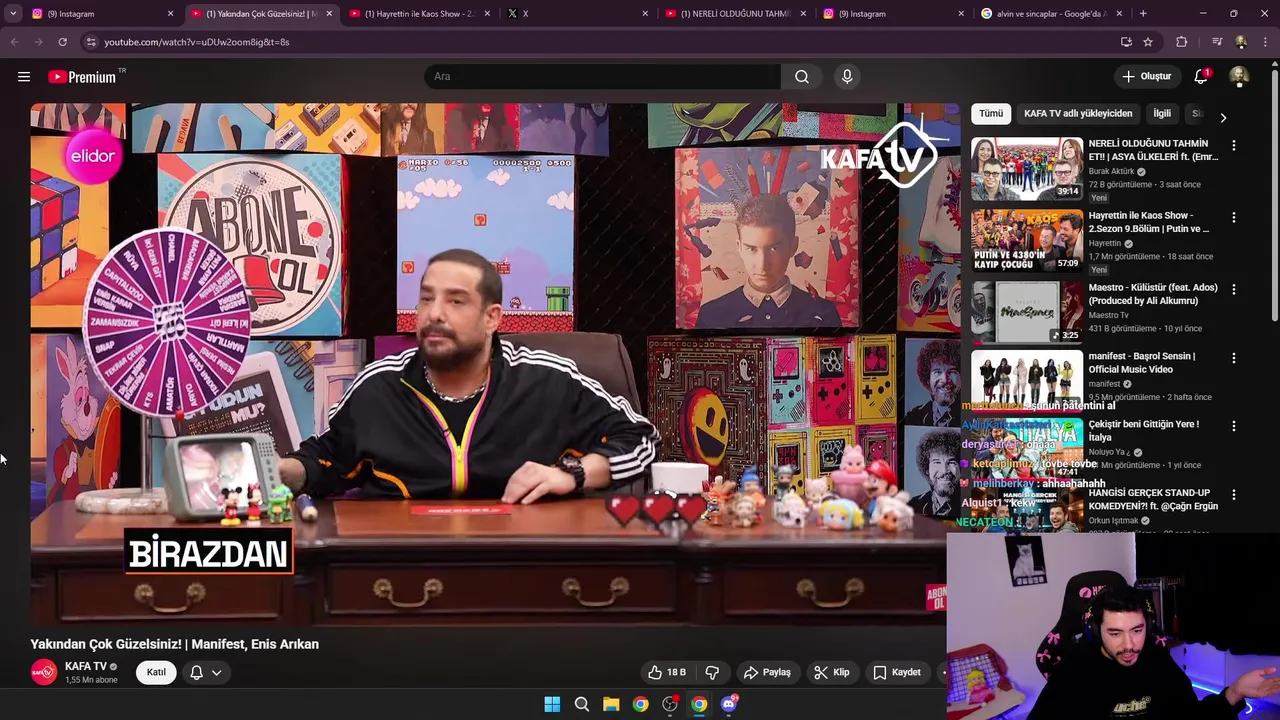Reload the page in browser
Image resolution: width=1280 pixels, height=720 pixels.
point(62,42)
